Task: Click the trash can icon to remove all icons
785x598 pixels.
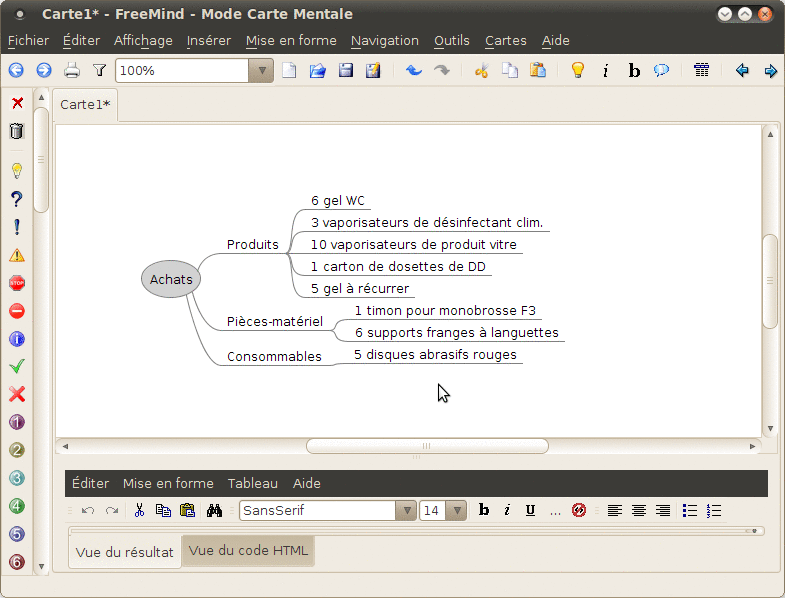Action: [x=17, y=131]
